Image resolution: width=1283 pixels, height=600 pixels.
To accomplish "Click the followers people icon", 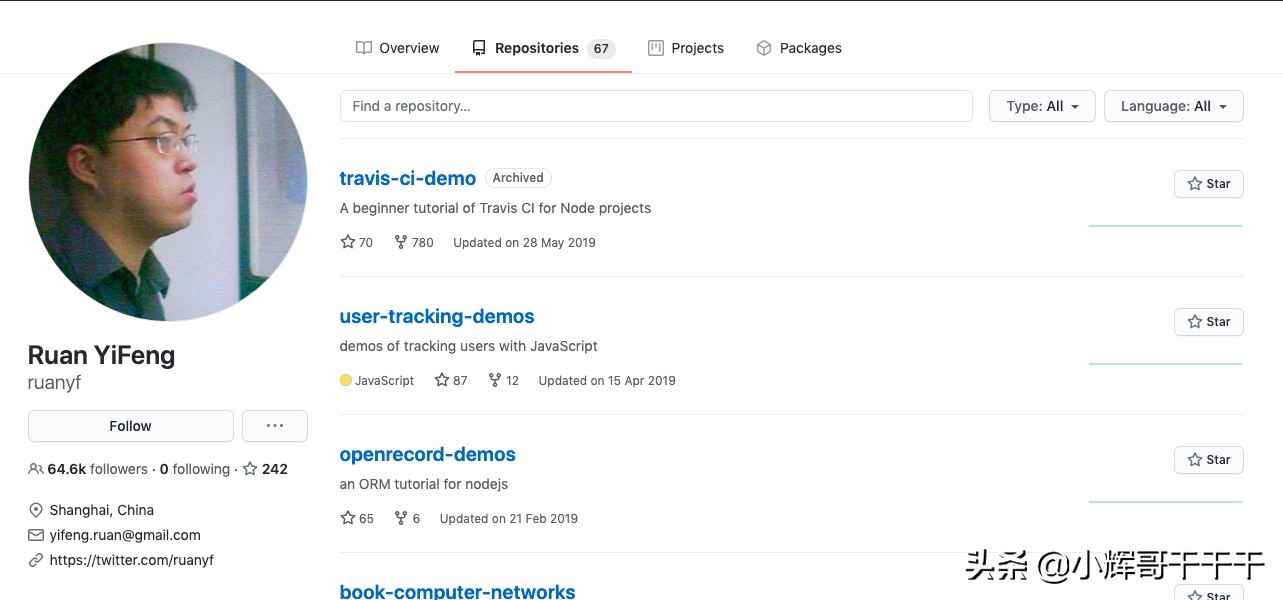I will (x=36, y=469).
